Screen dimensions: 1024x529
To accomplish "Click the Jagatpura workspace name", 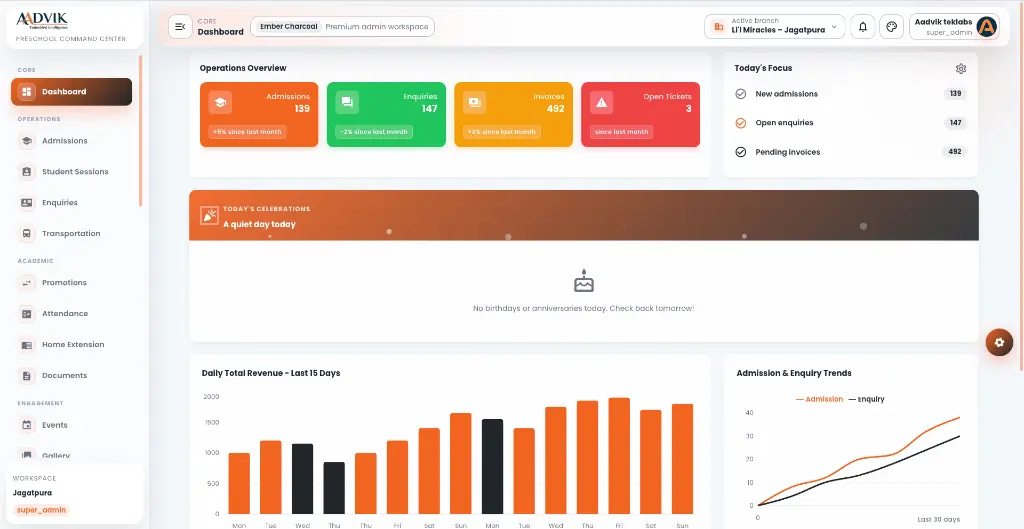I will tap(32, 493).
